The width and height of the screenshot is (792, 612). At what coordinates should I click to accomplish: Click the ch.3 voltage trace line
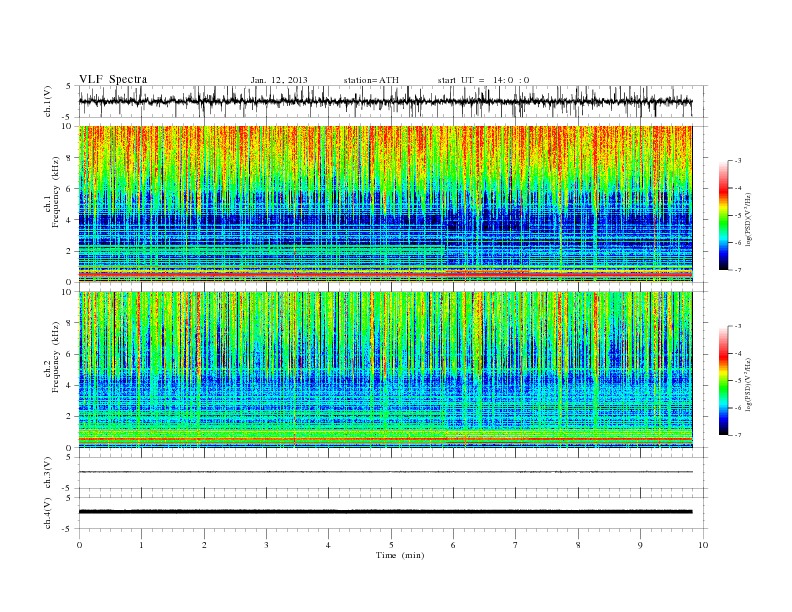click(385, 472)
